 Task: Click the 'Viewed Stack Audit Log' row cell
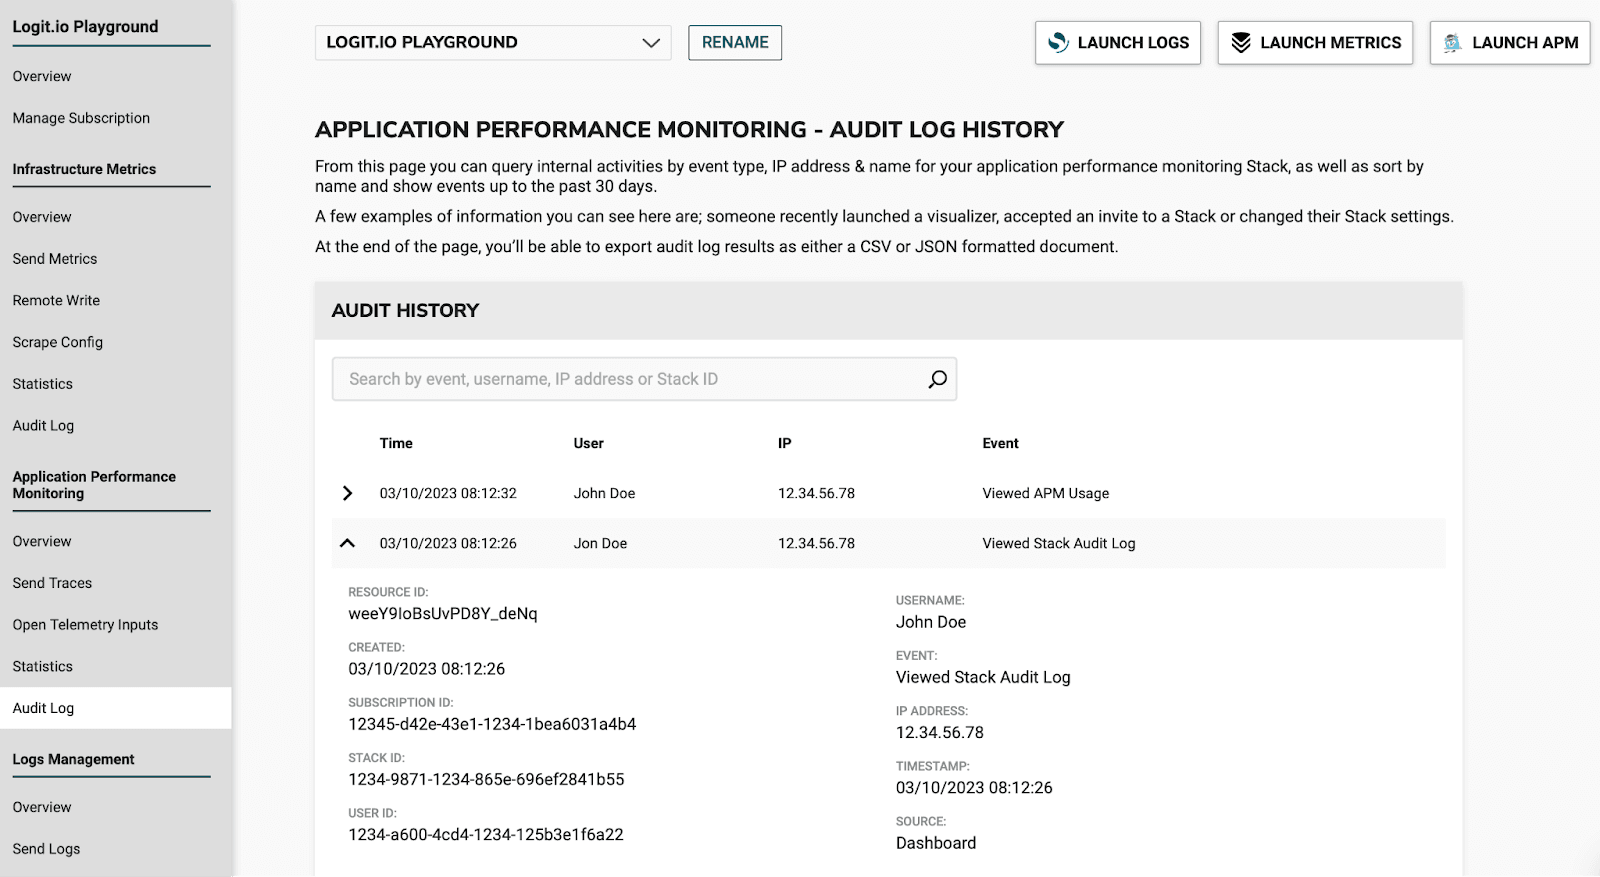1059,543
